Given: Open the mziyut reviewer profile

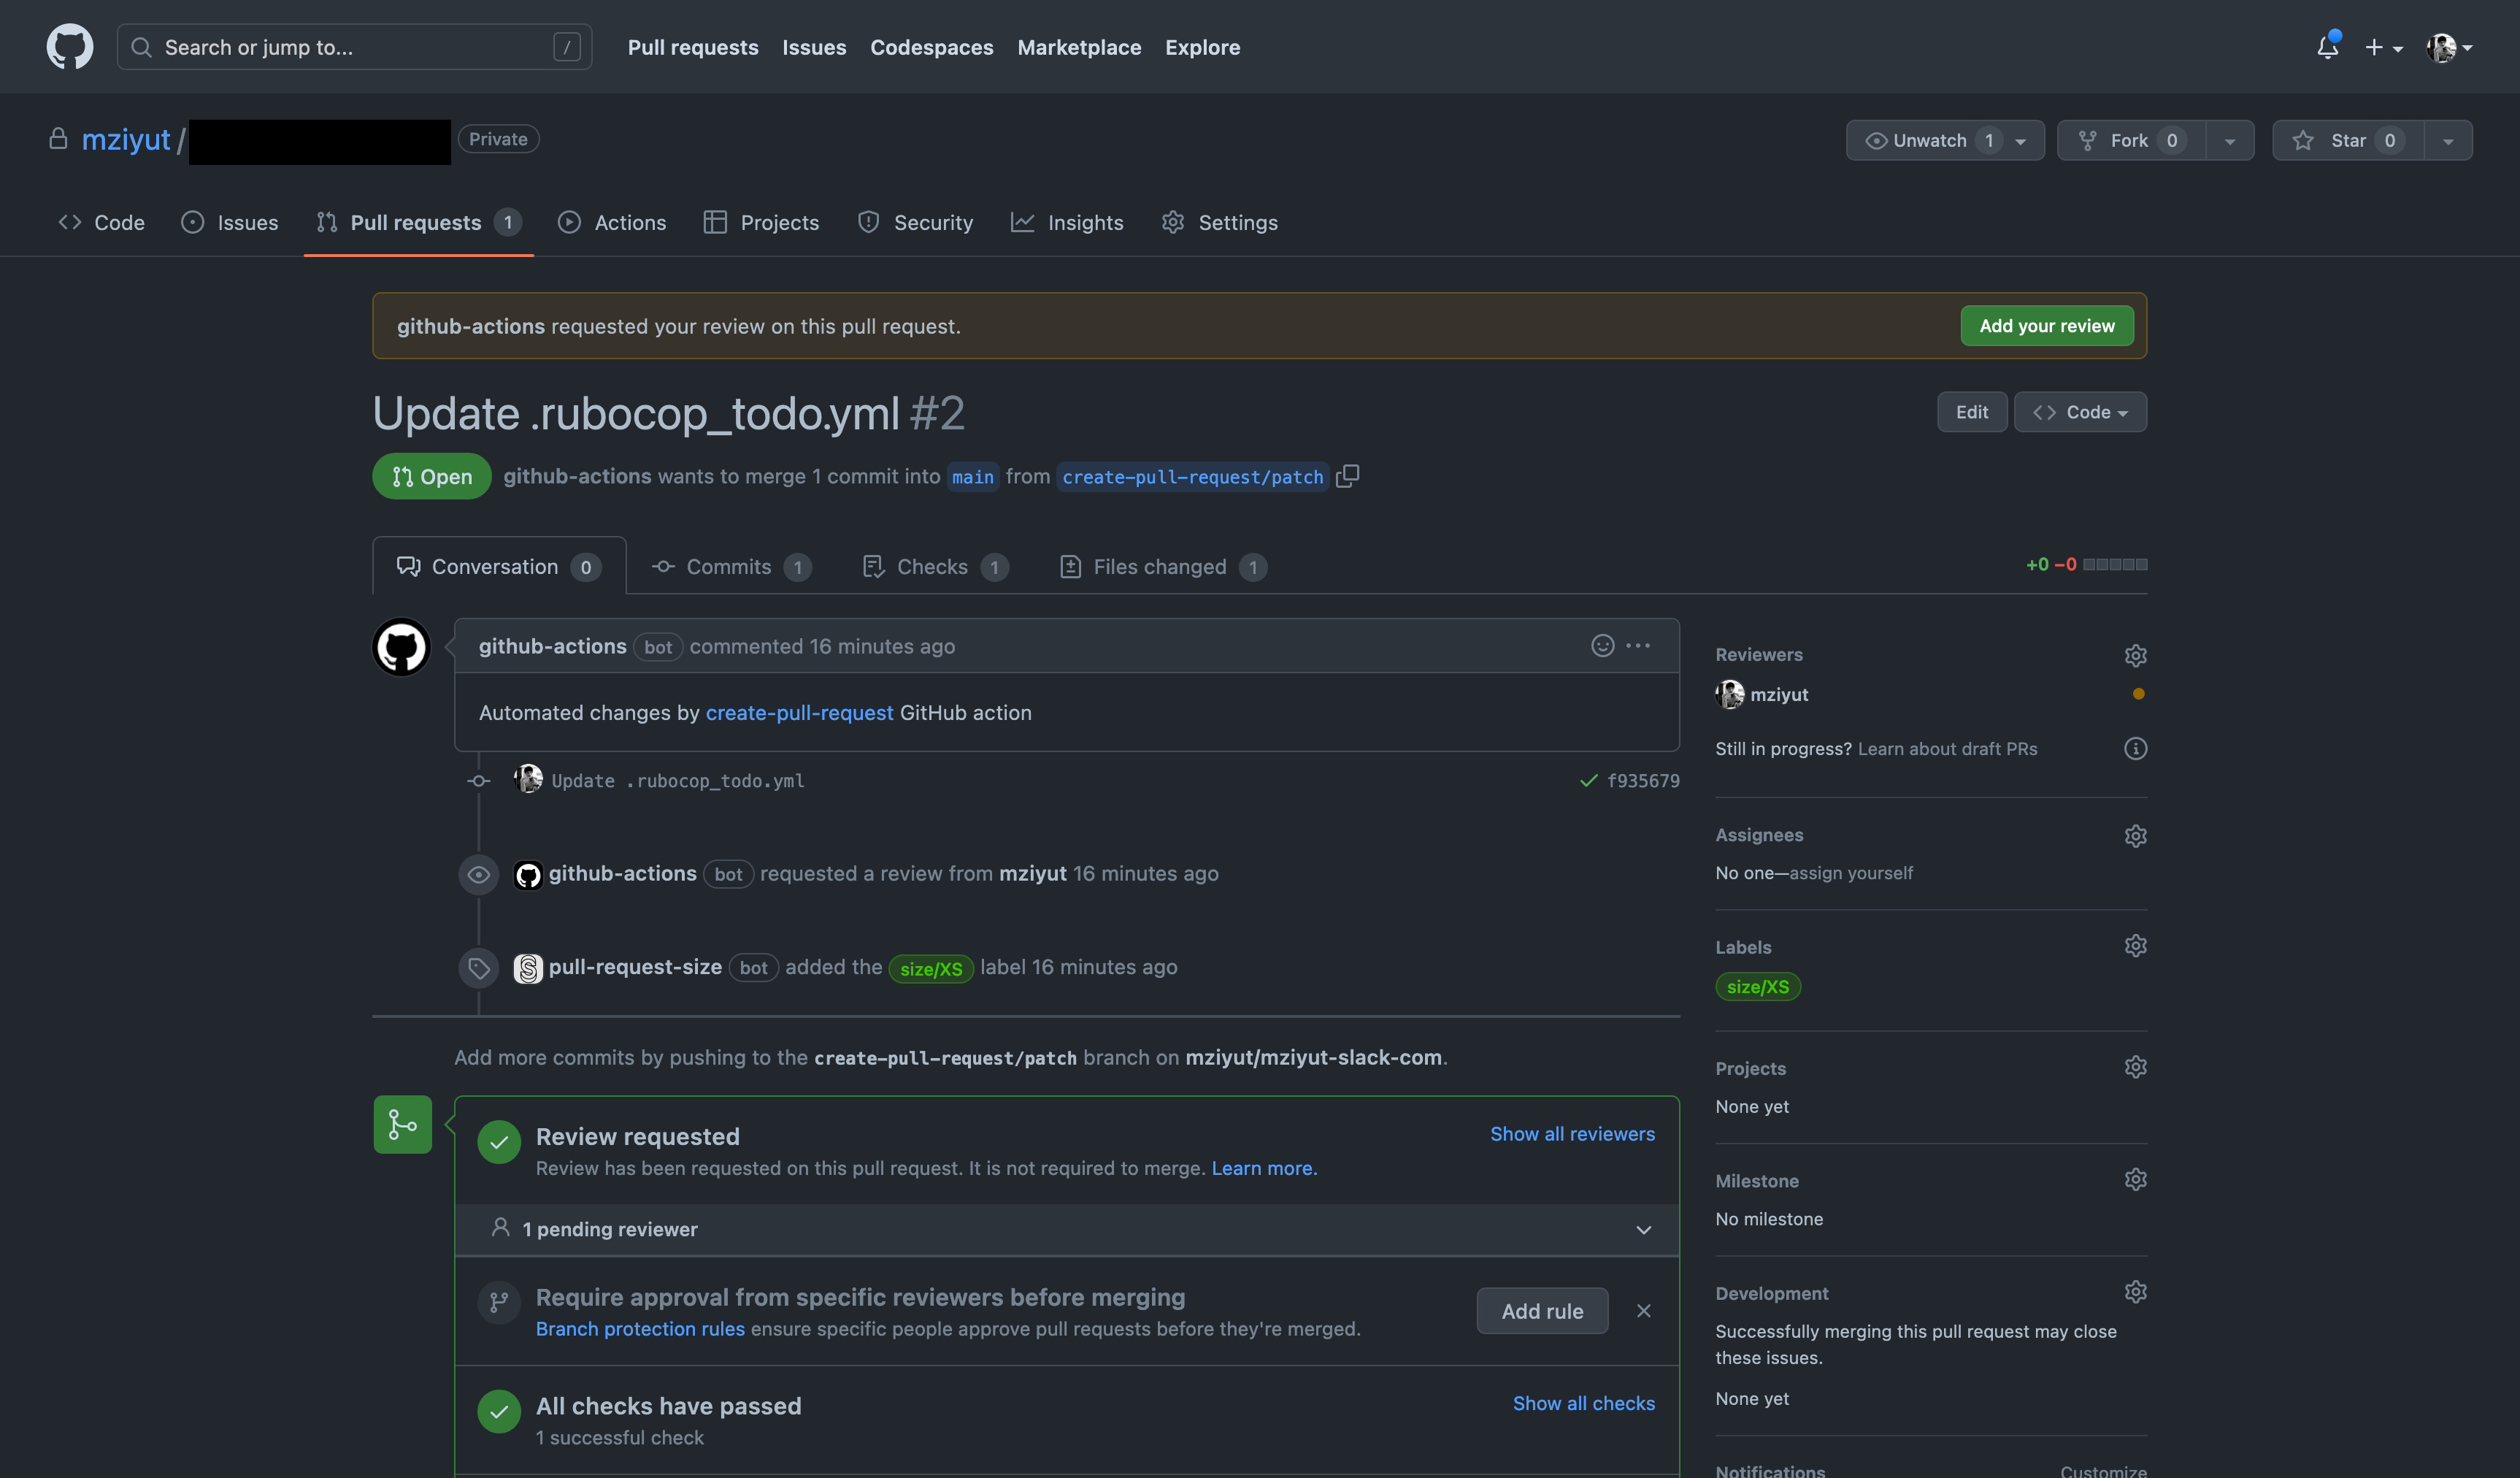Looking at the screenshot, I should click(1779, 694).
